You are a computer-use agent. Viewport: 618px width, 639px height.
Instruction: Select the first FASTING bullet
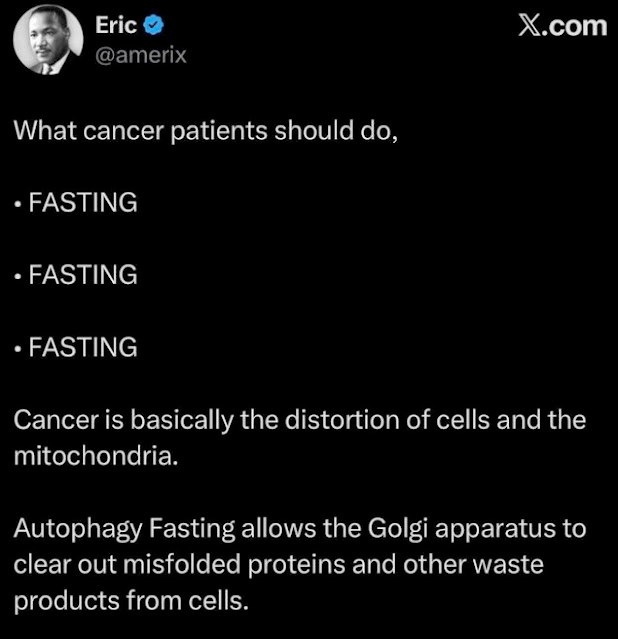[82, 203]
